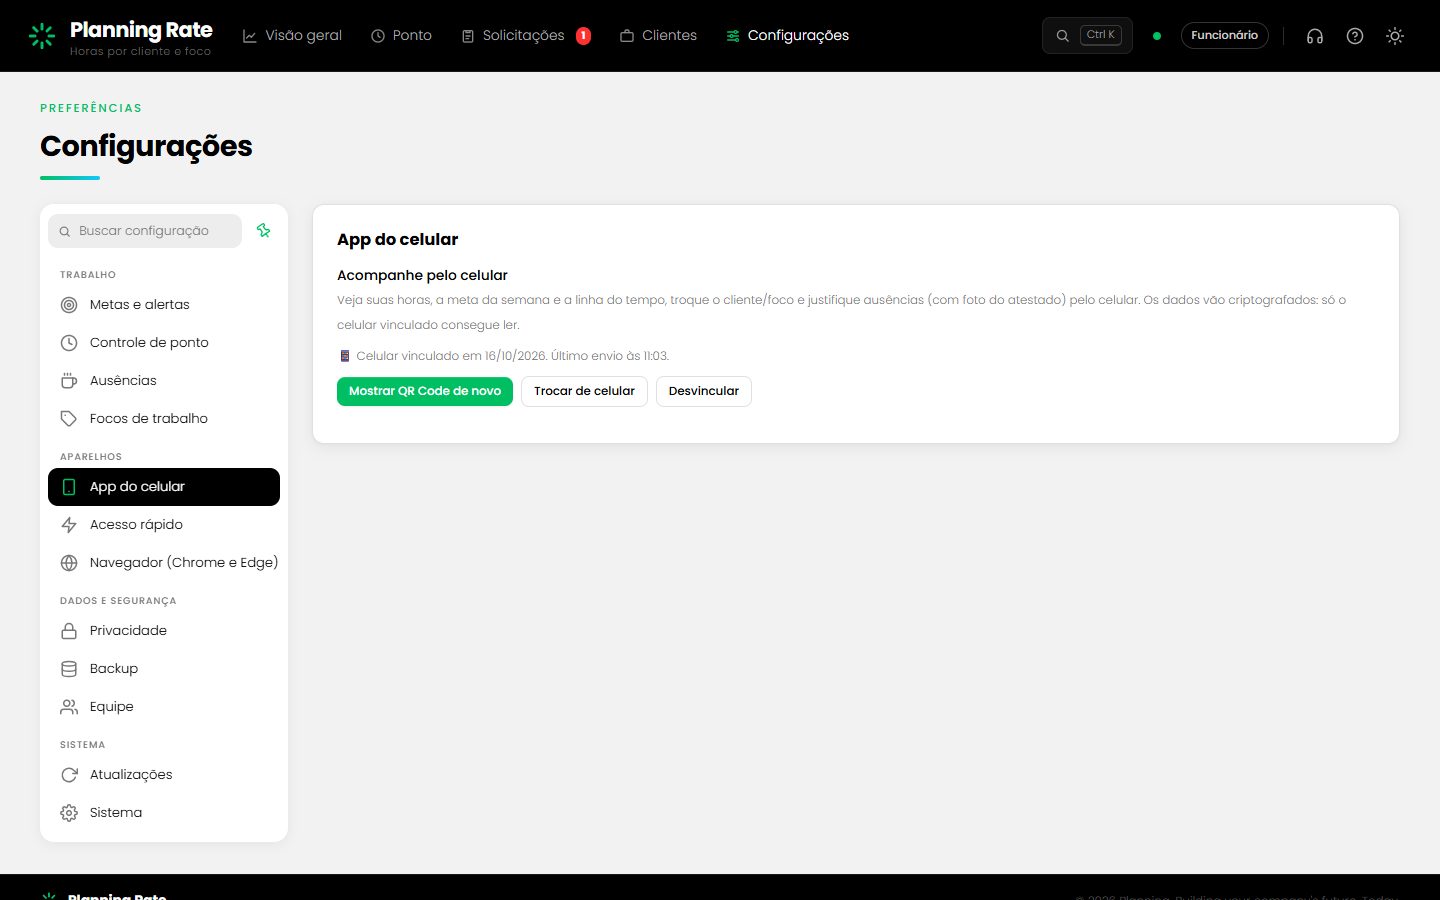Select App do celular in sidebar
Viewport: 1440px width, 900px height.
click(x=164, y=487)
